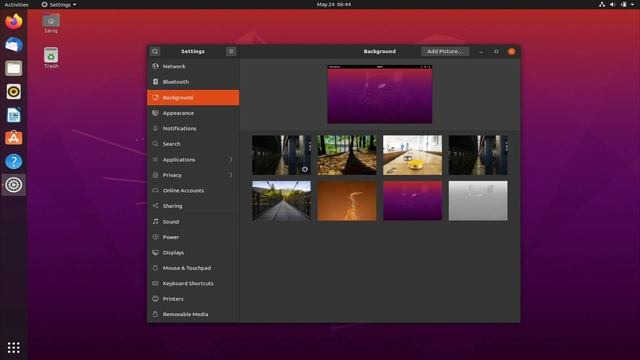Click the current background preview image
Image resolution: width=640 pixels, height=360 pixels.
pyautogui.click(x=380, y=94)
